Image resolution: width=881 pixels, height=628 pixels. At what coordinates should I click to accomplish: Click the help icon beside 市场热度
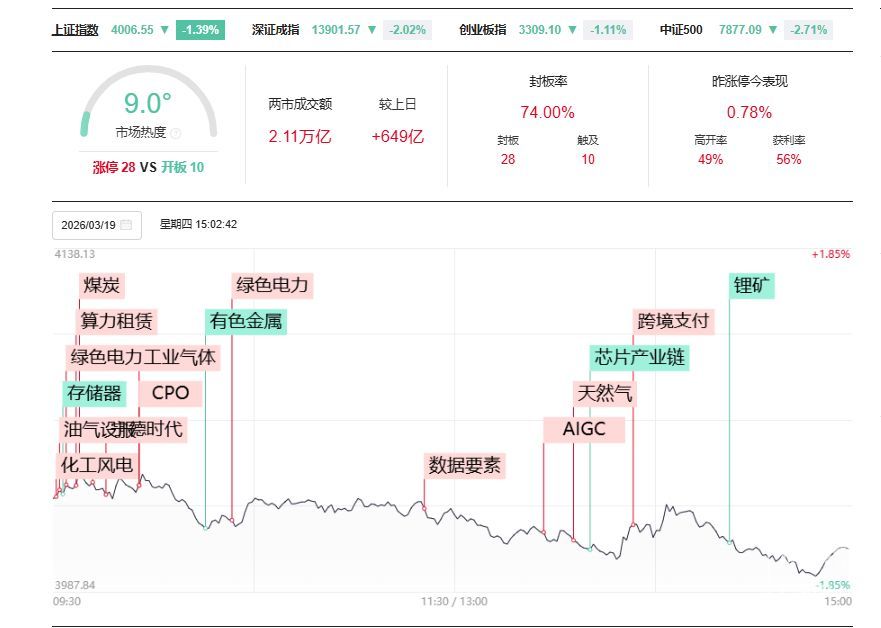coord(176,133)
